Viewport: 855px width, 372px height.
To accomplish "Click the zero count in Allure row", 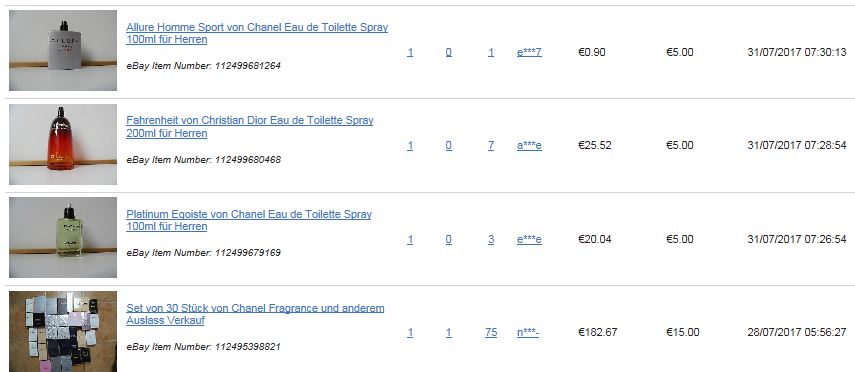I will click(x=448, y=52).
